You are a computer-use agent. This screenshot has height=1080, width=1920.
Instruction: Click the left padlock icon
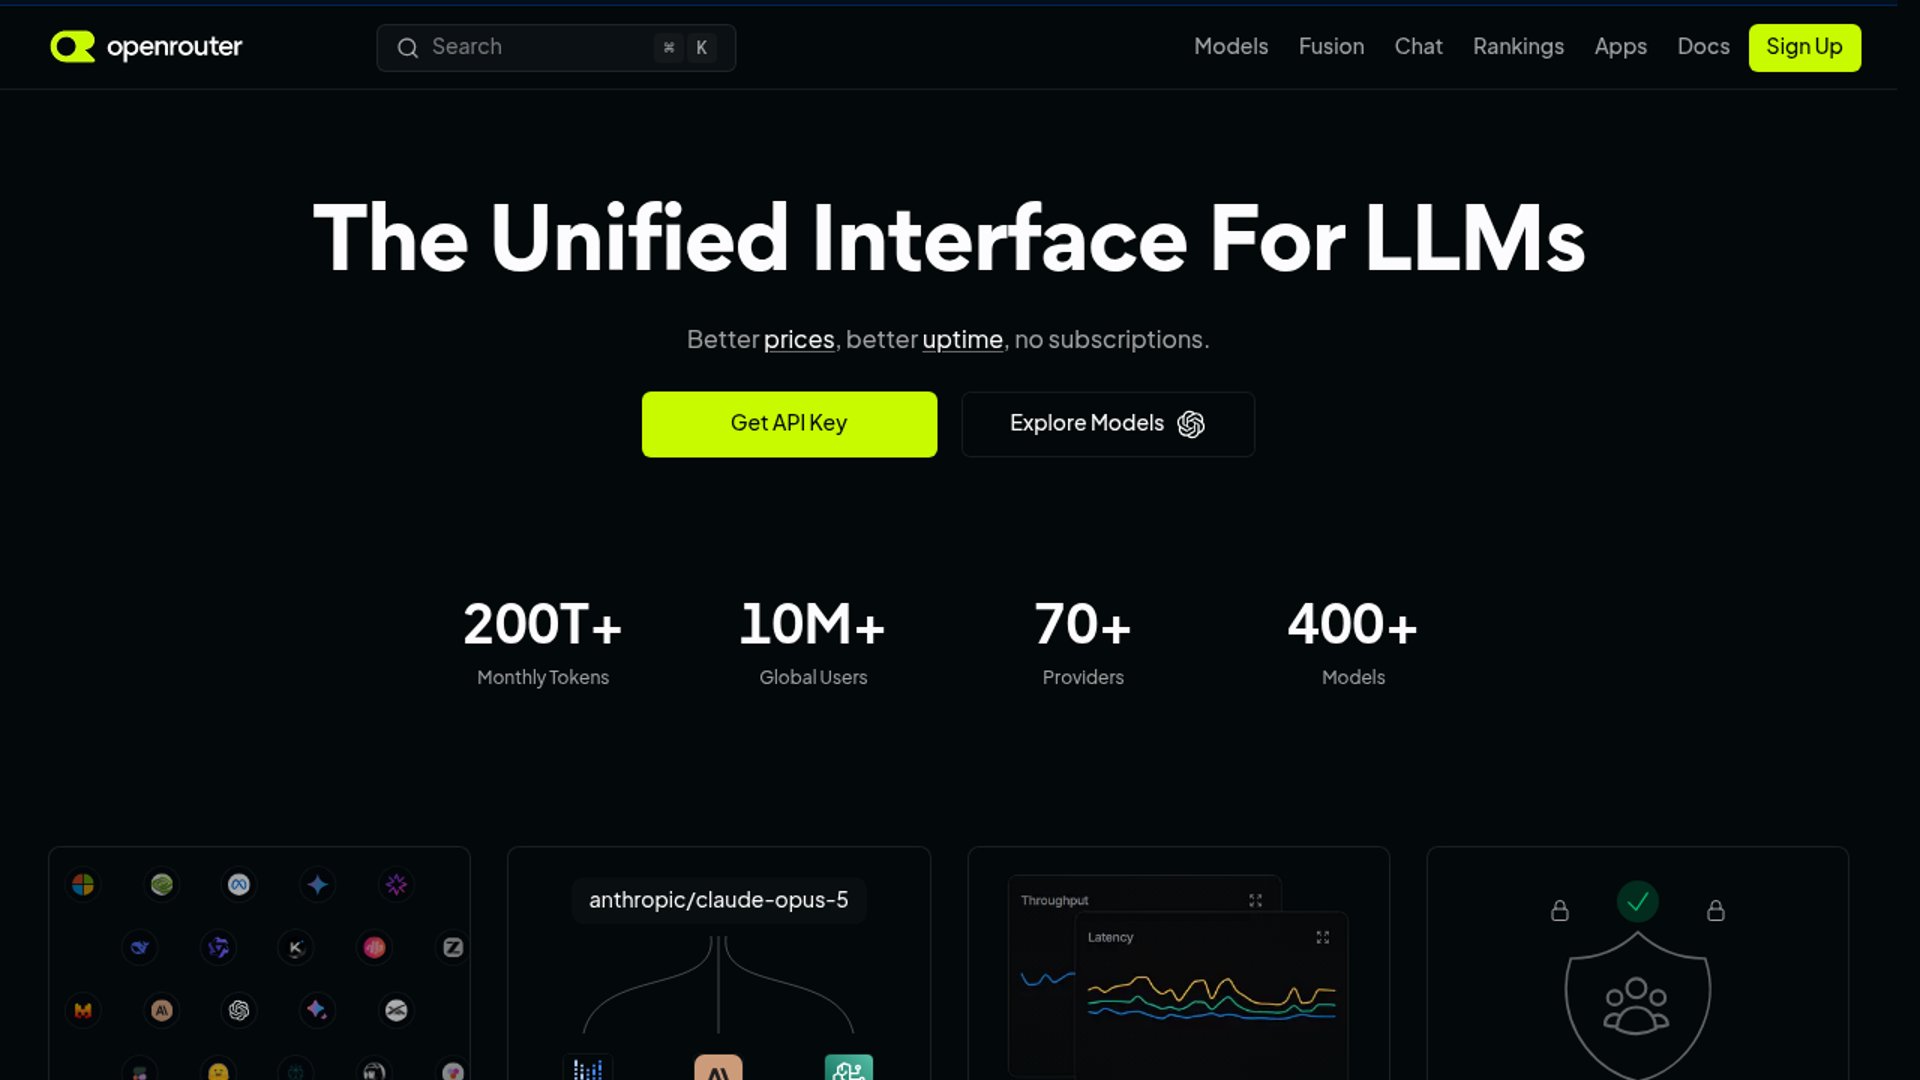[1559, 910]
